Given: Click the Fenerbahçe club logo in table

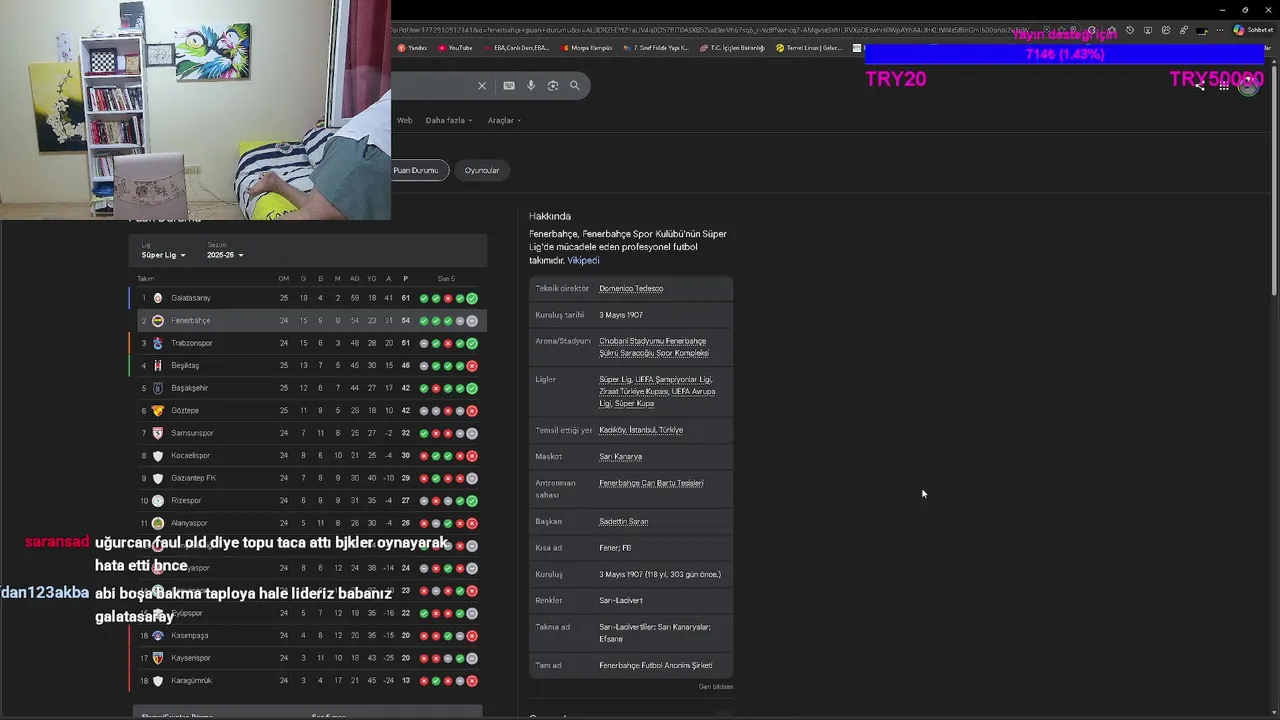Looking at the screenshot, I should click(x=157, y=321).
